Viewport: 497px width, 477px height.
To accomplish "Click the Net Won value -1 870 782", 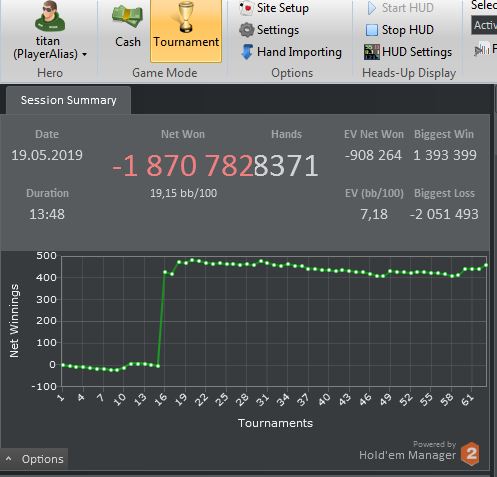I will click(183, 166).
